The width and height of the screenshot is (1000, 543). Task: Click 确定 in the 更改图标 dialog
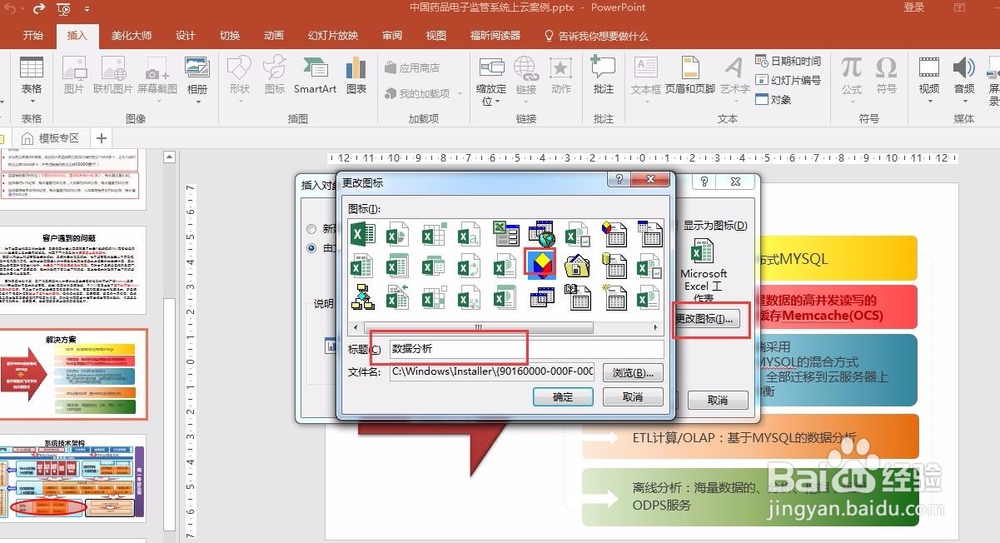562,397
